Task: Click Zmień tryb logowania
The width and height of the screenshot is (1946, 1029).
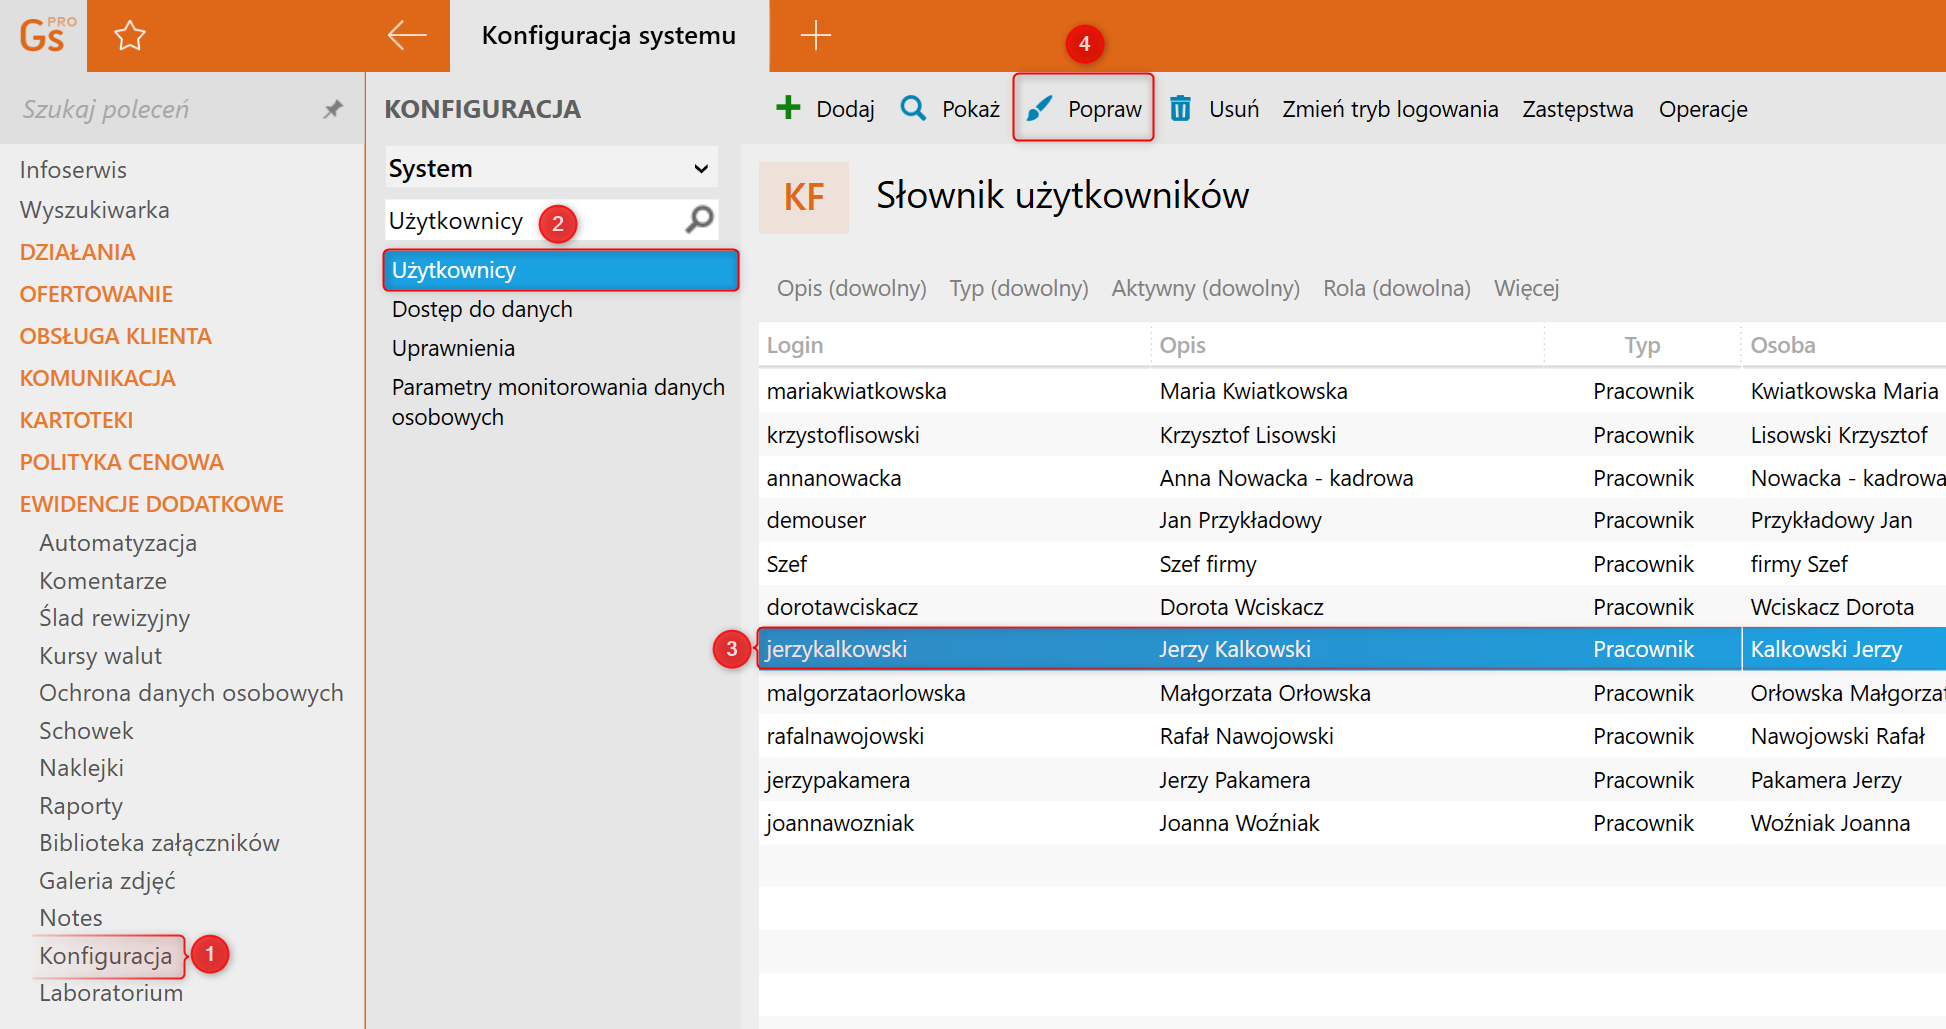Action: tap(1389, 109)
